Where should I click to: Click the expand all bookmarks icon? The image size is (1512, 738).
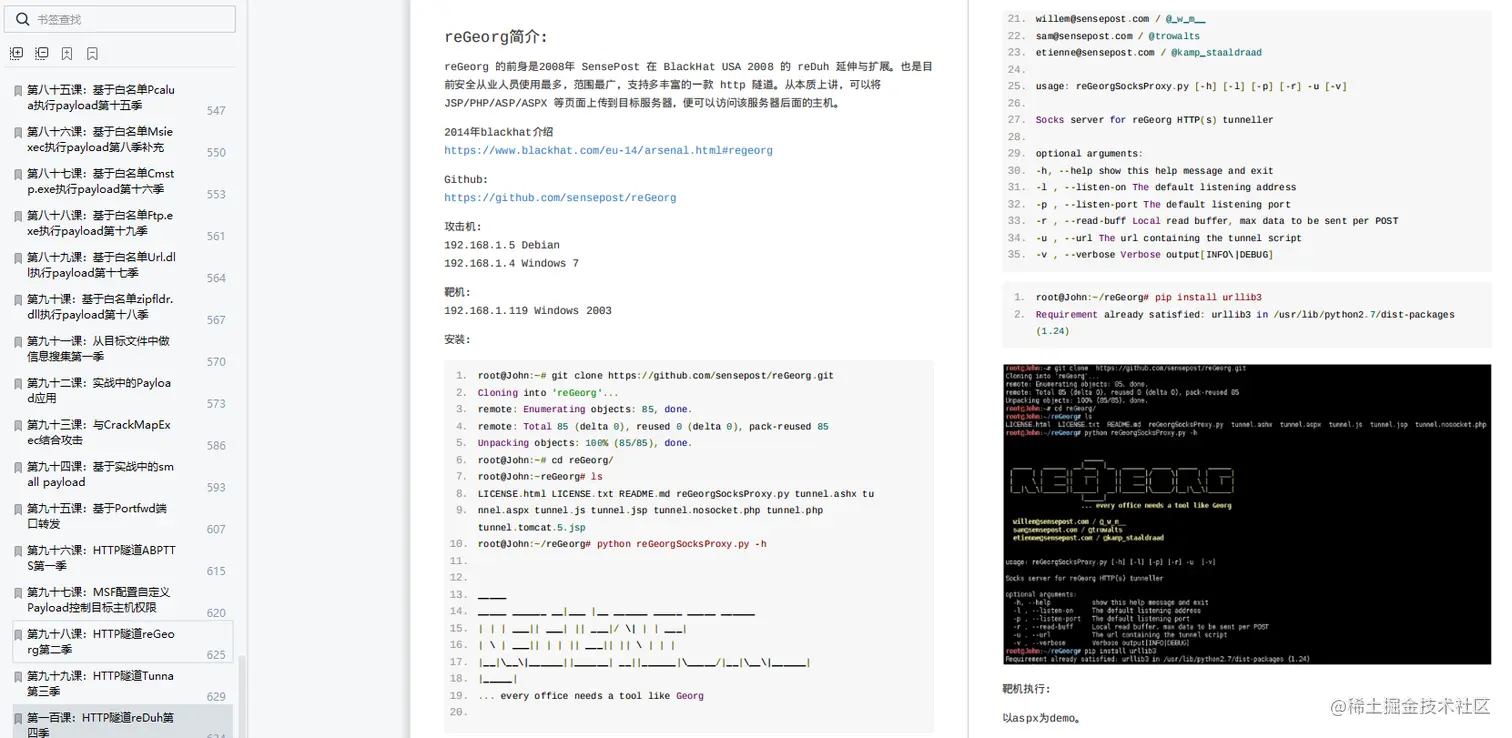coord(16,53)
